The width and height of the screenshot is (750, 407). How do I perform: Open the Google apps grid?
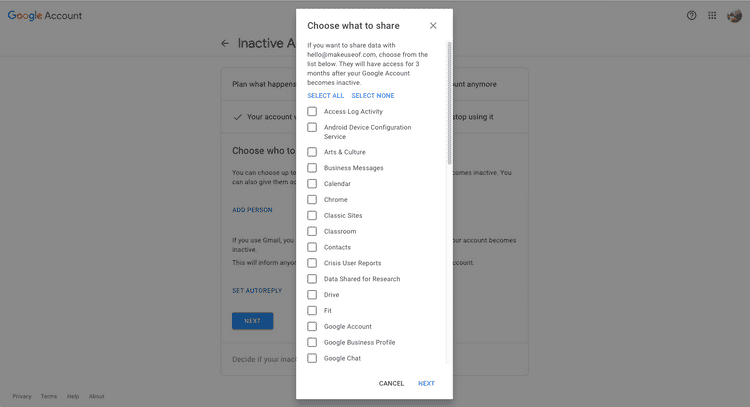pos(712,16)
